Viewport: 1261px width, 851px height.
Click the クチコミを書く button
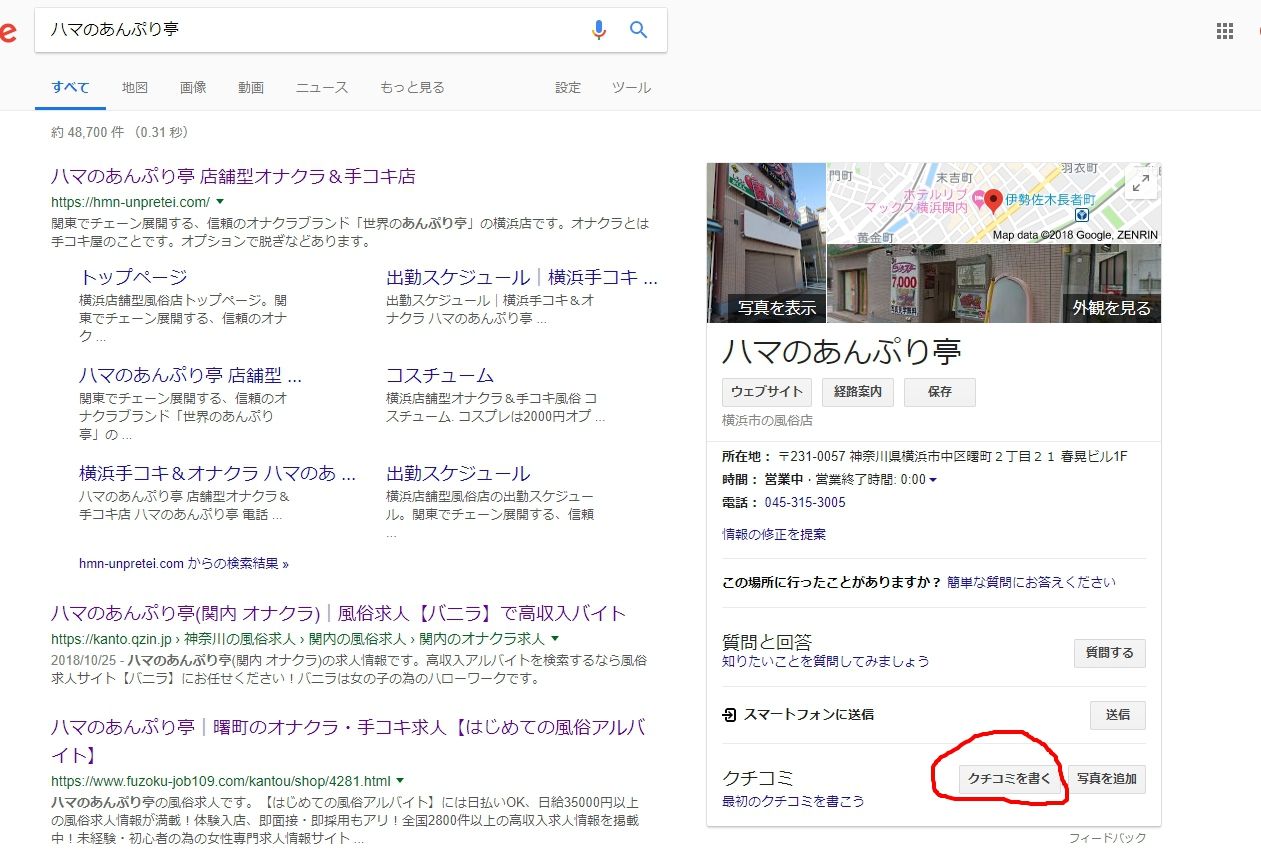click(1008, 779)
